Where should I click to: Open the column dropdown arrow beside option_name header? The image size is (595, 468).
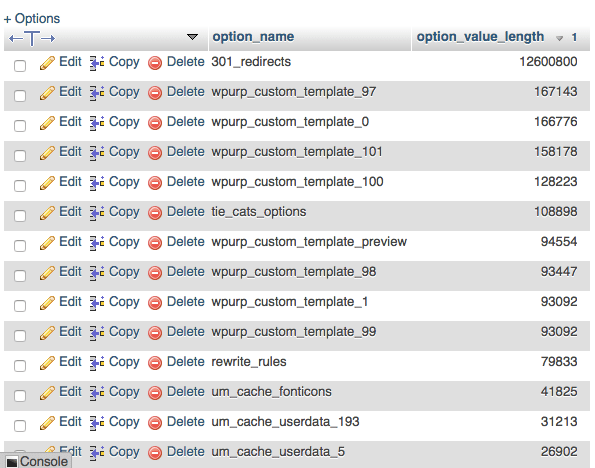[192, 37]
